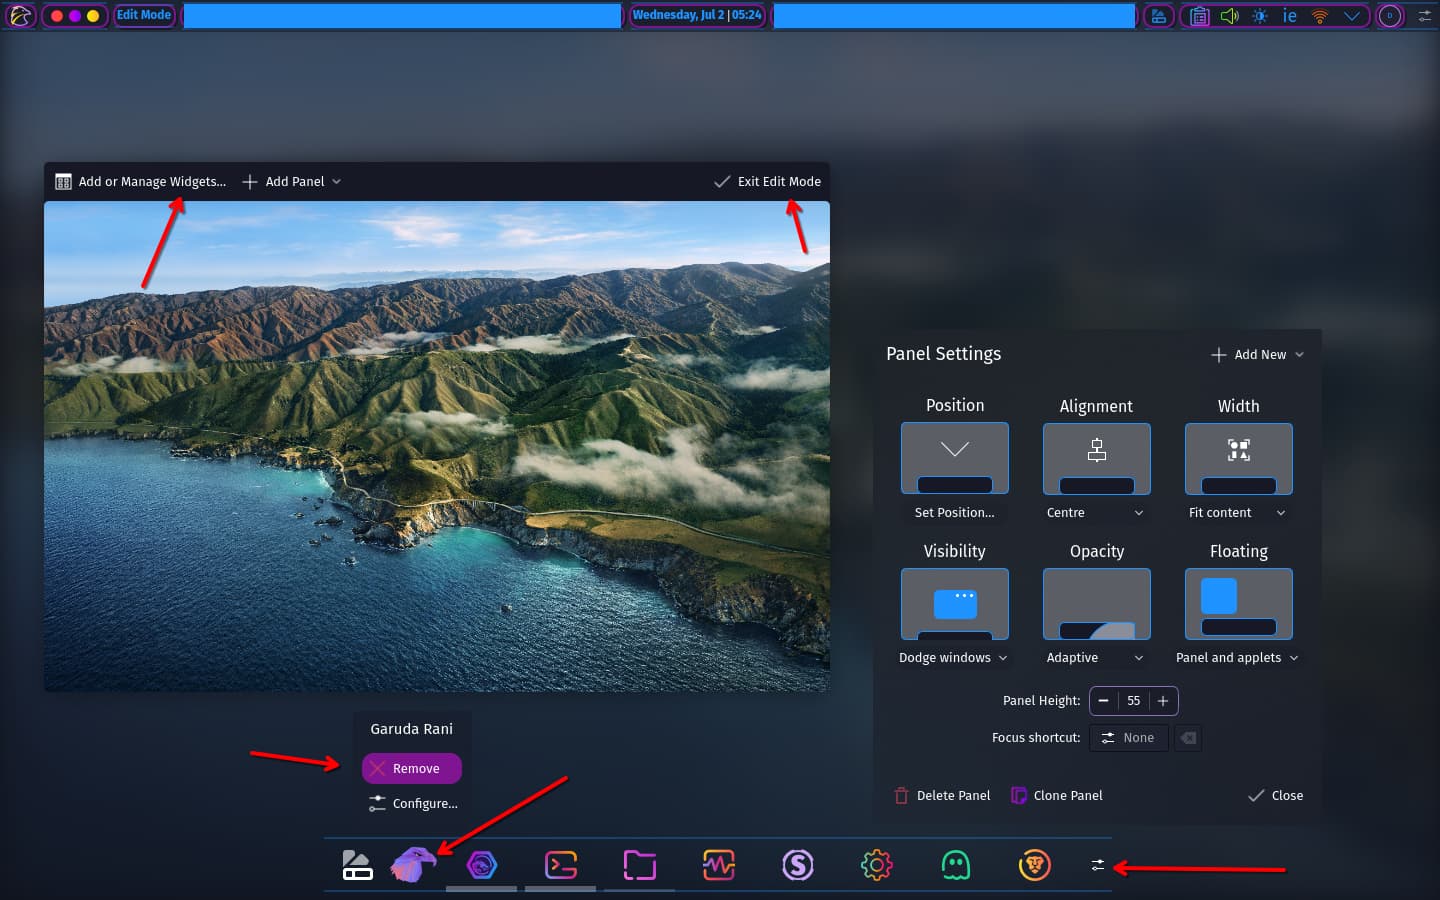Click the Garuda eagle dock icon
Viewport: 1440px width, 900px height.
(x=413, y=865)
